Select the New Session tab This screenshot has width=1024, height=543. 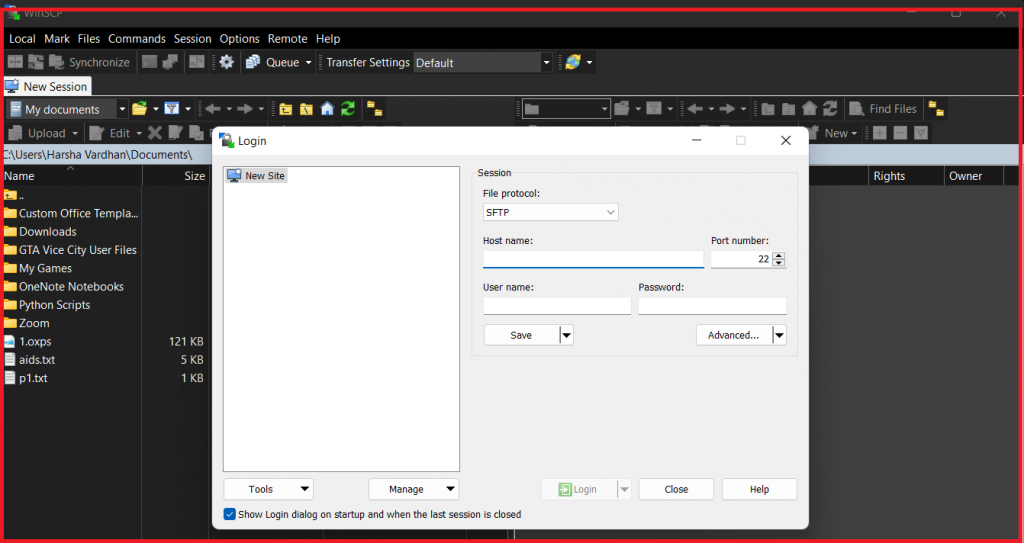pyautogui.click(x=48, y=87)
